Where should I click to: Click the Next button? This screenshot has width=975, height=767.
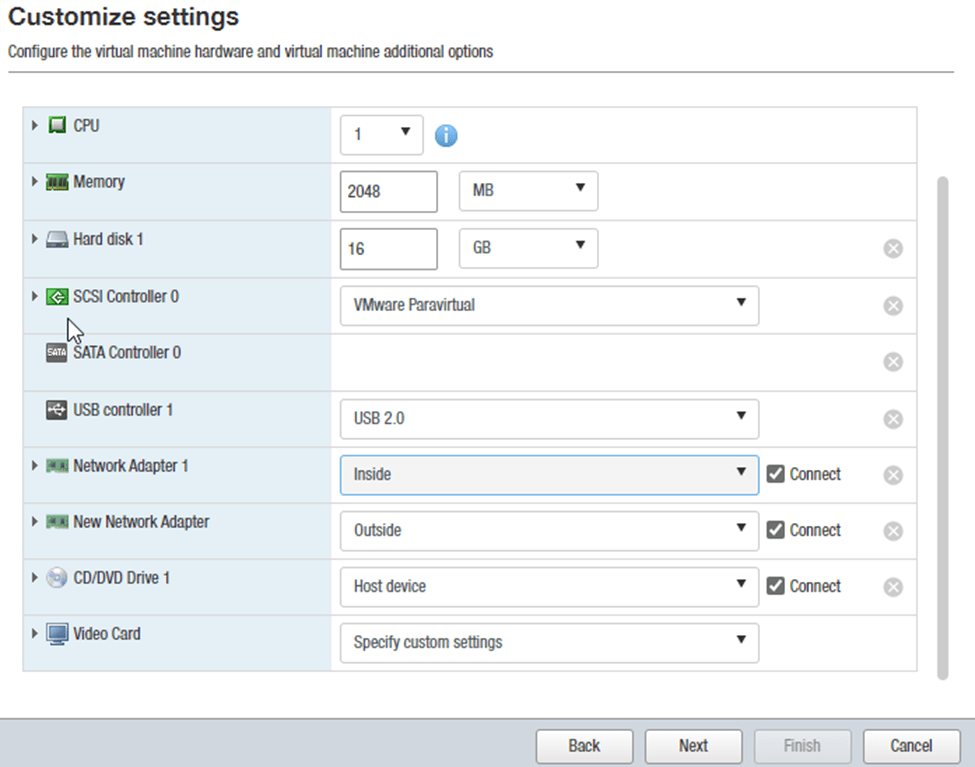pyautogui.click(x=693, y=745)
